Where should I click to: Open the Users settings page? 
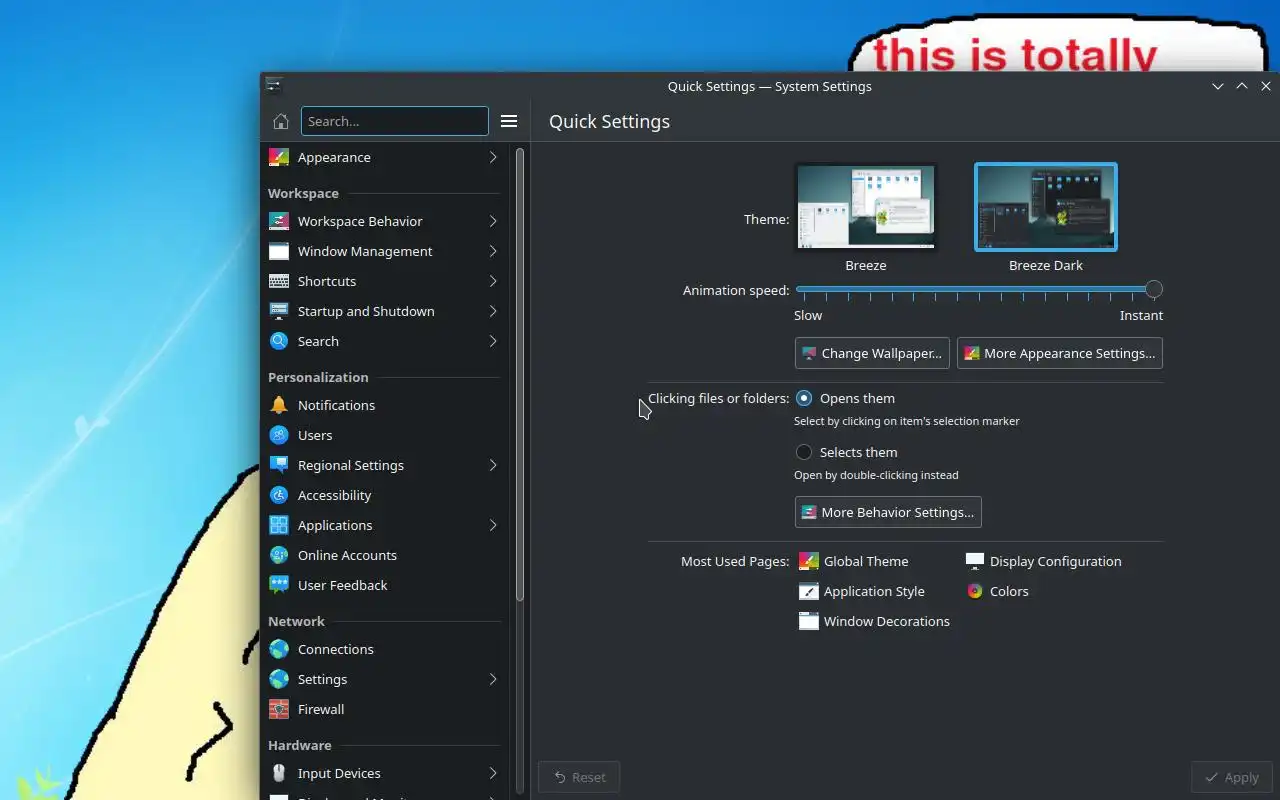pos(385,435)
